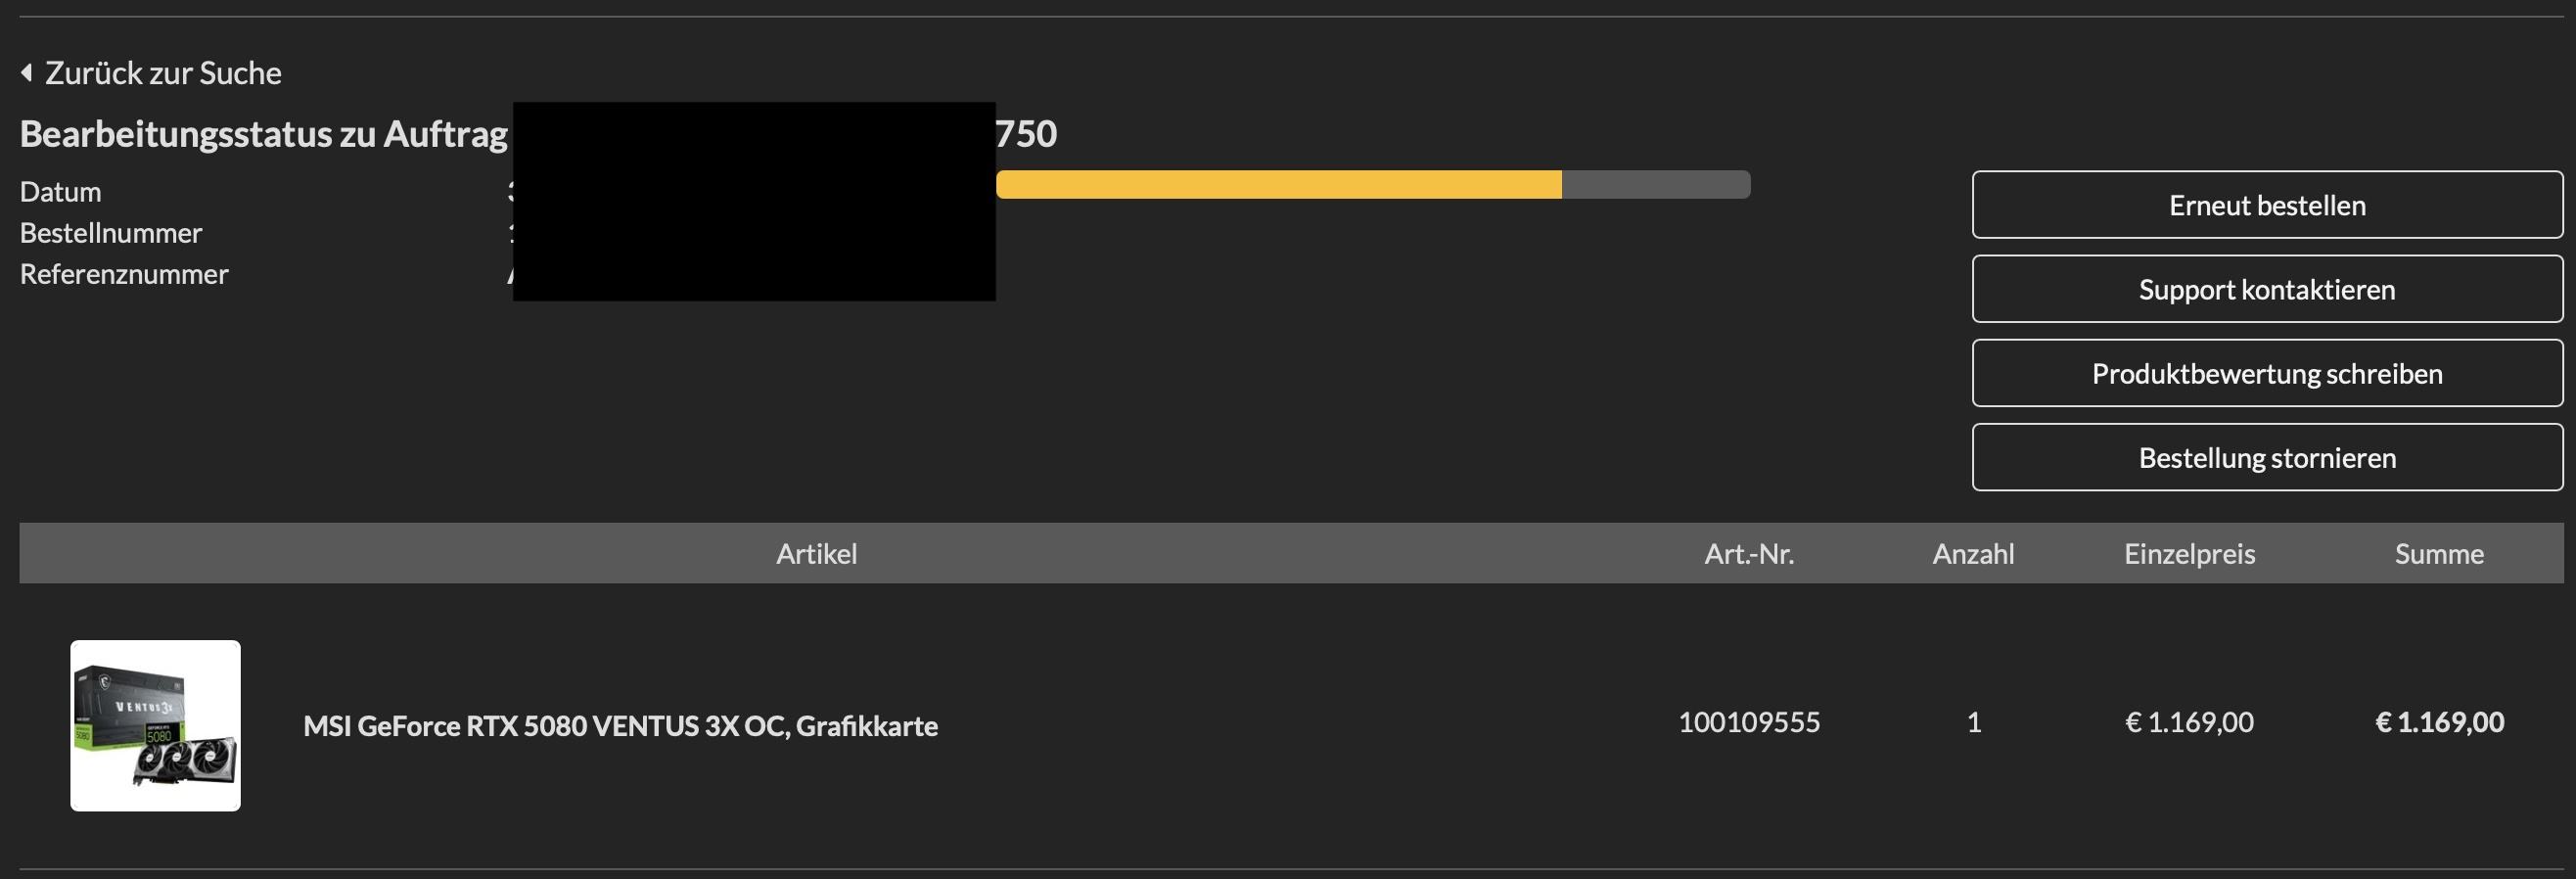Click the Anzahl column header

click(1972, 553)
